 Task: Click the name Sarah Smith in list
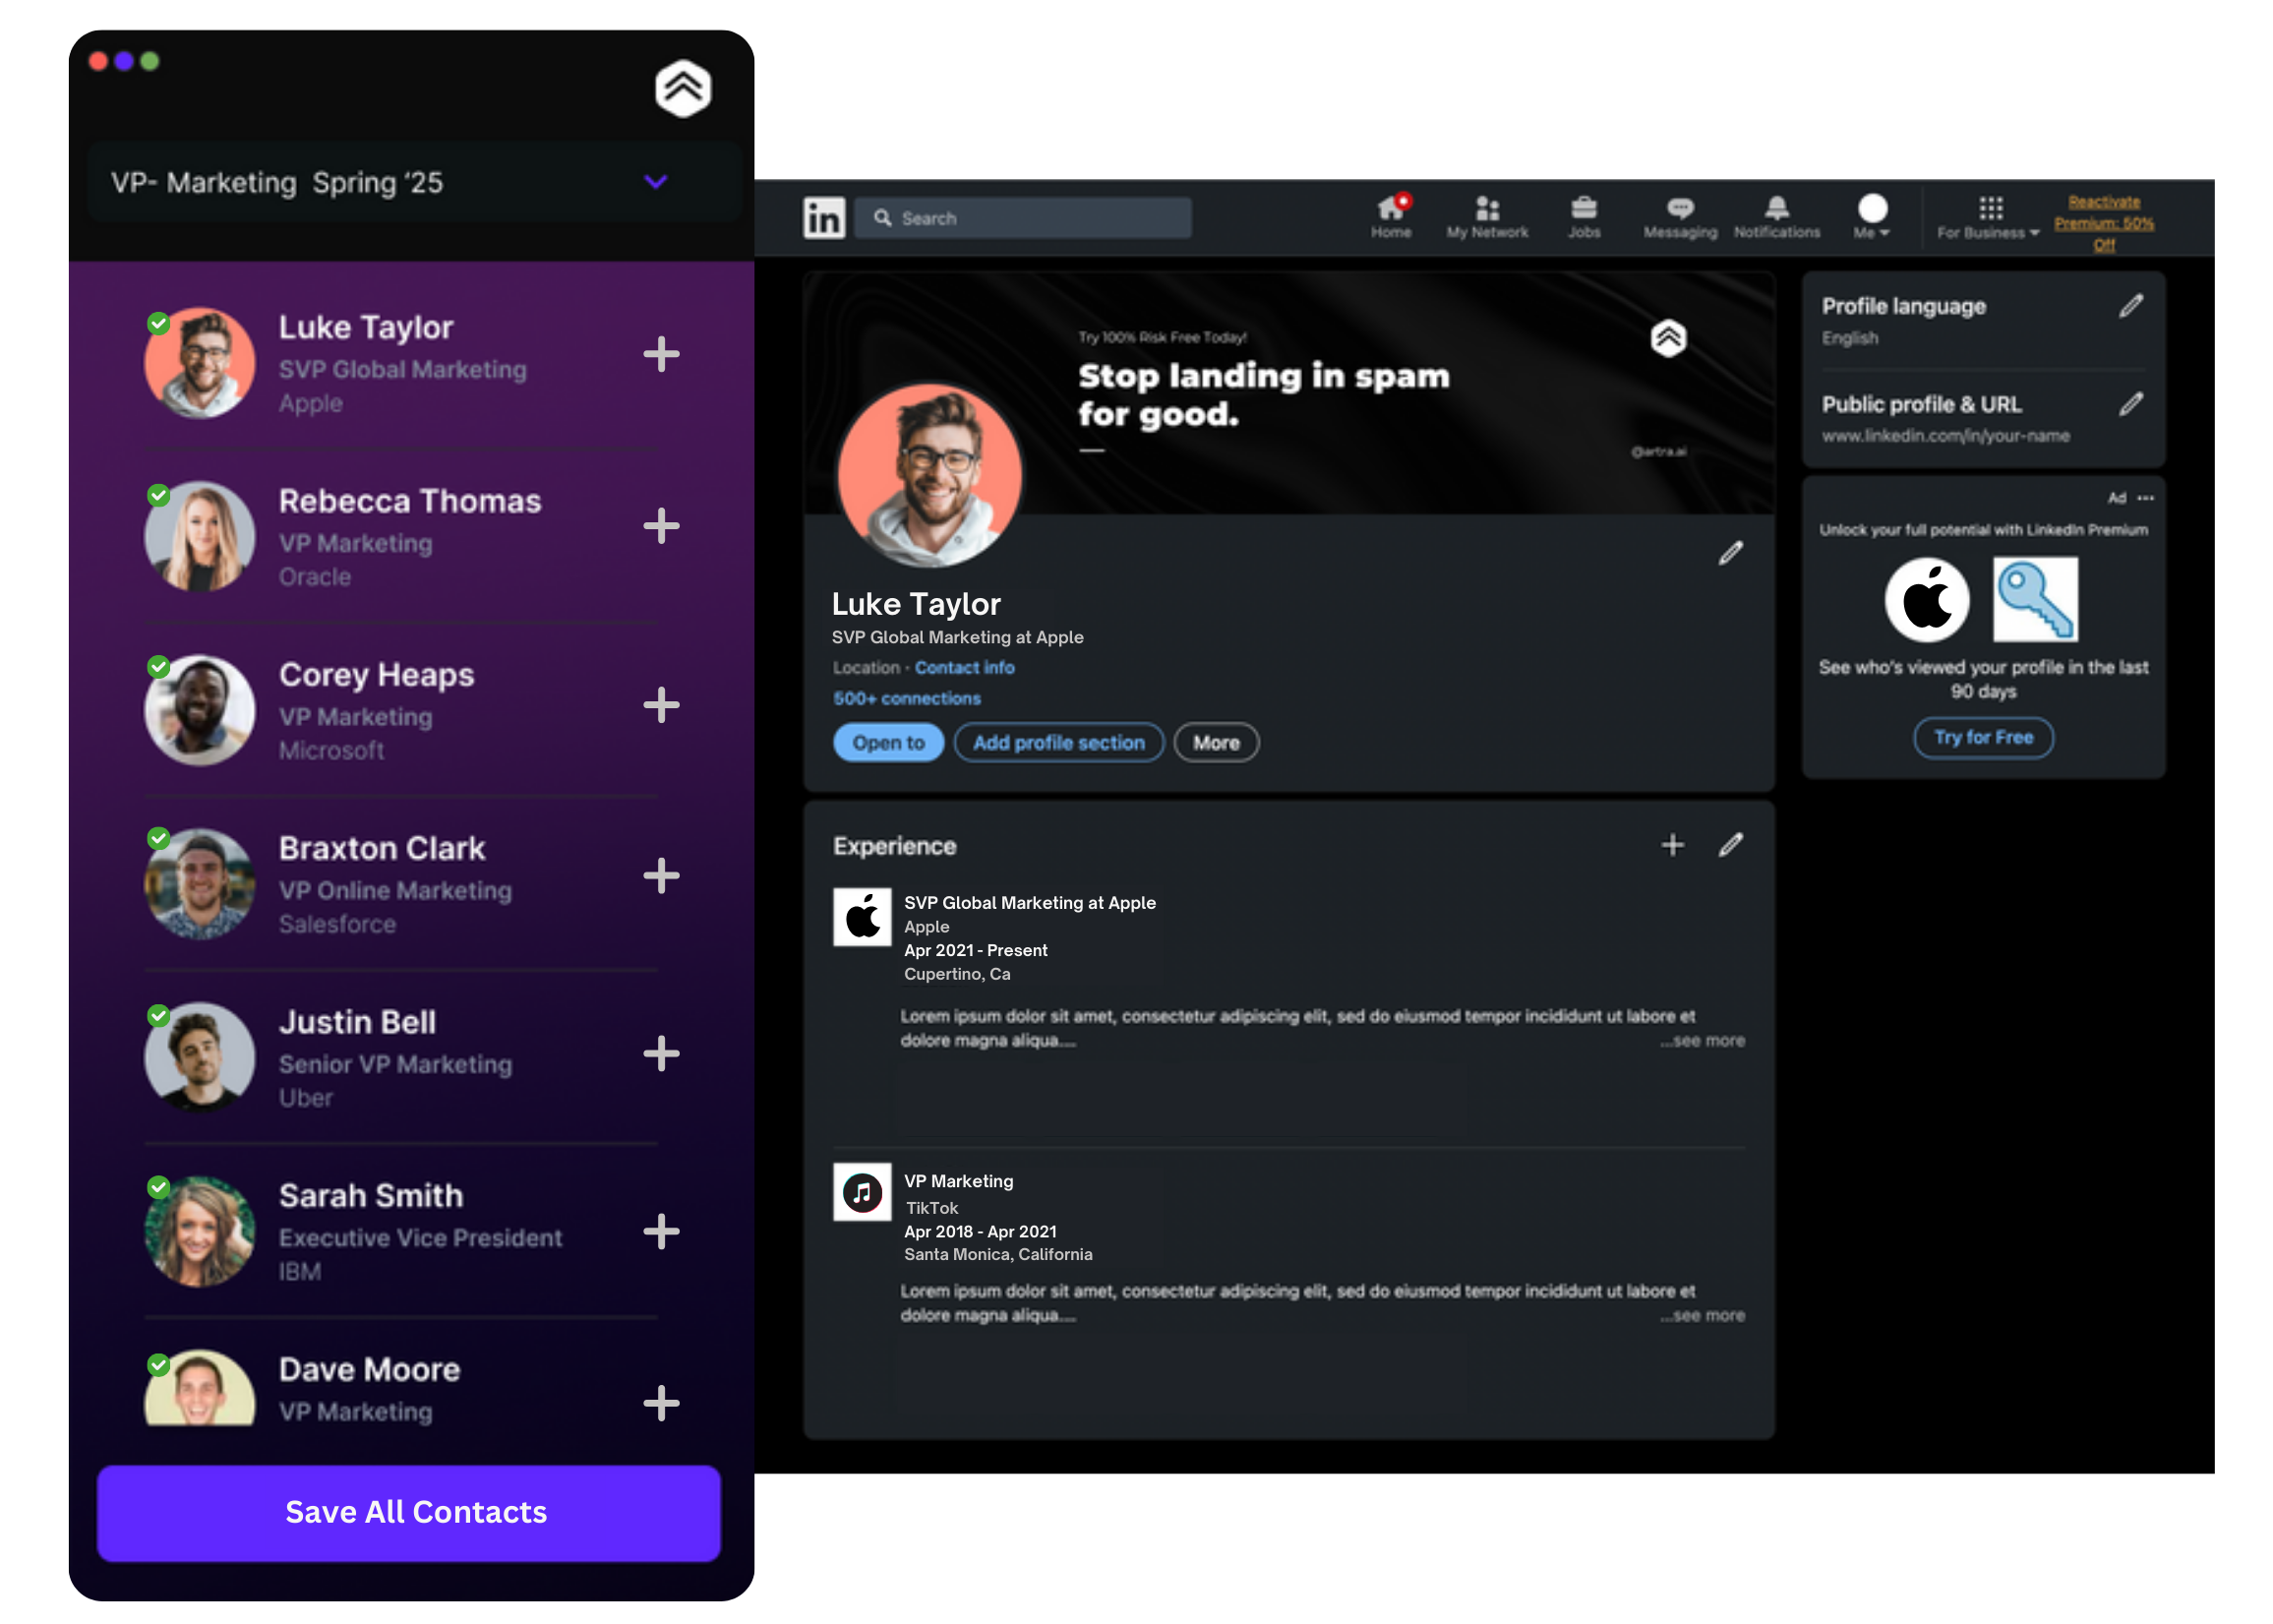click(x=371, y=1196)
